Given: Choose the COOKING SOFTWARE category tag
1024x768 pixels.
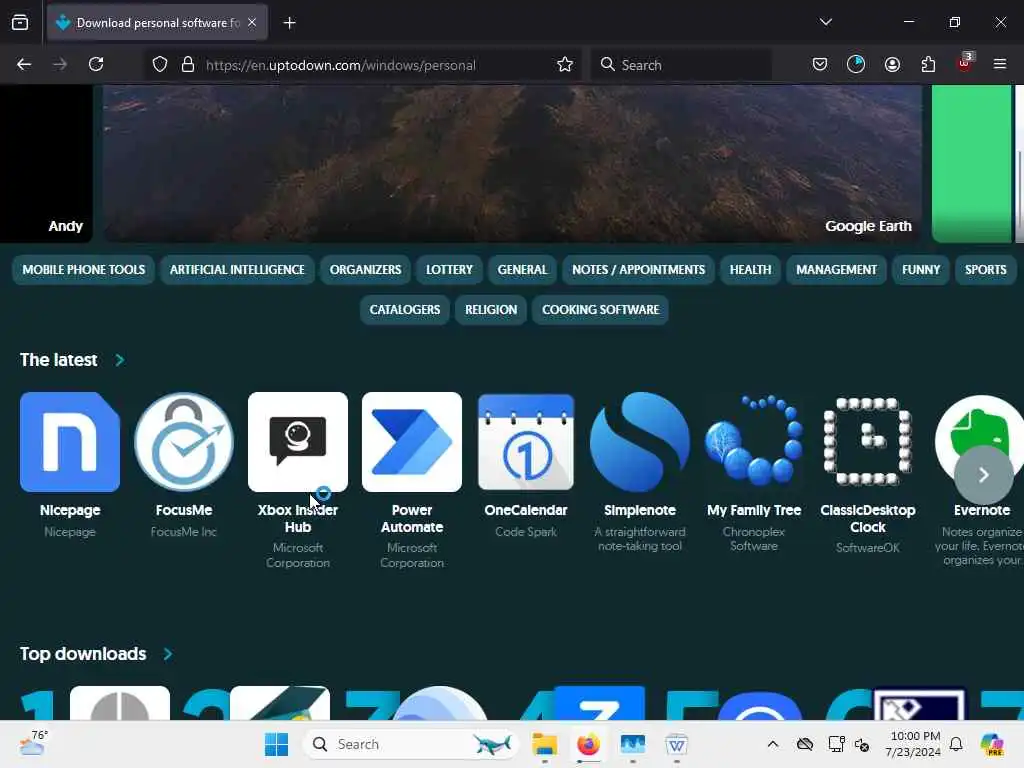Looking at the screenshot, I should 600,310.
